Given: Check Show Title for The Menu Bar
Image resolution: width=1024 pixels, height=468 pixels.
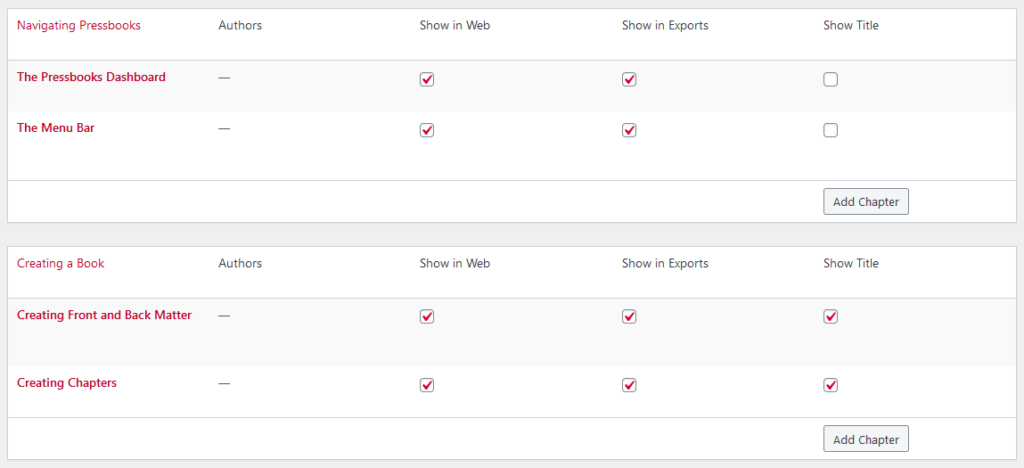Looking at the screenshot, I should [x=830, y=130].
